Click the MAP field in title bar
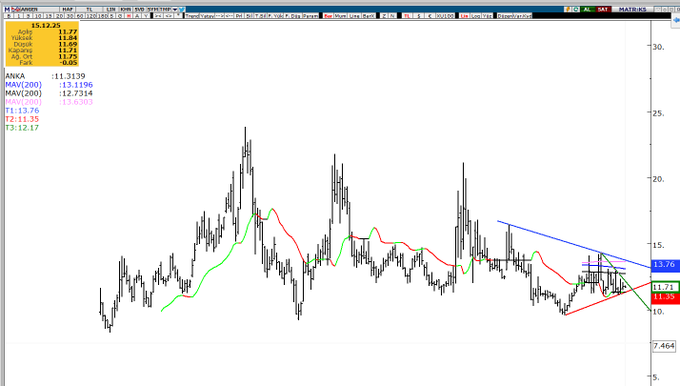 (x=67, y=9)
